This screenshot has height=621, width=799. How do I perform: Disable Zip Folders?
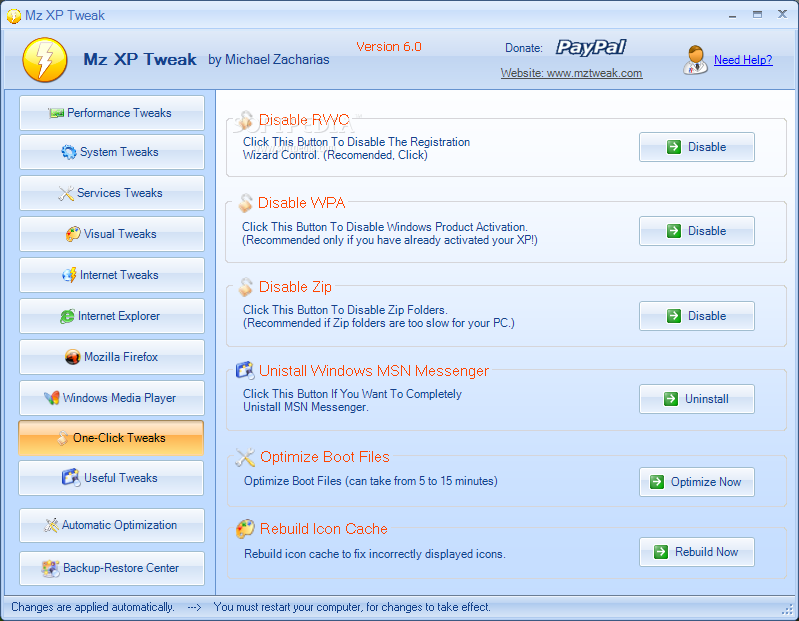[x=697, y=316]
